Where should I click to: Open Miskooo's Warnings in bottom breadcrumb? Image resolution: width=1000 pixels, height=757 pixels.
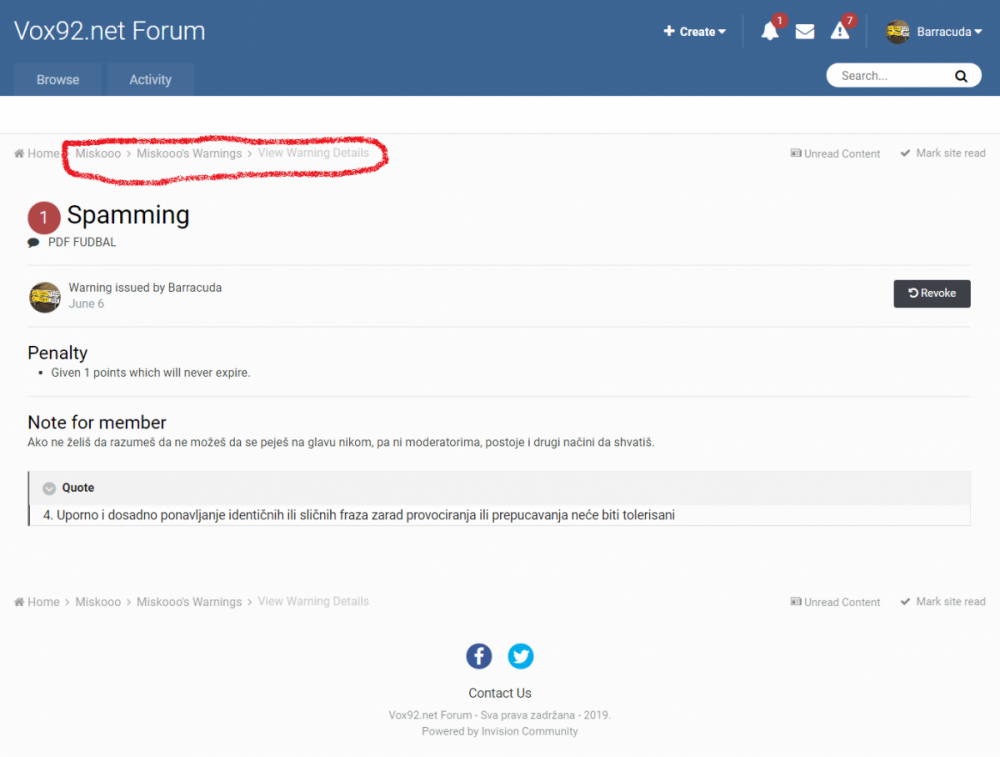(189, 602)
